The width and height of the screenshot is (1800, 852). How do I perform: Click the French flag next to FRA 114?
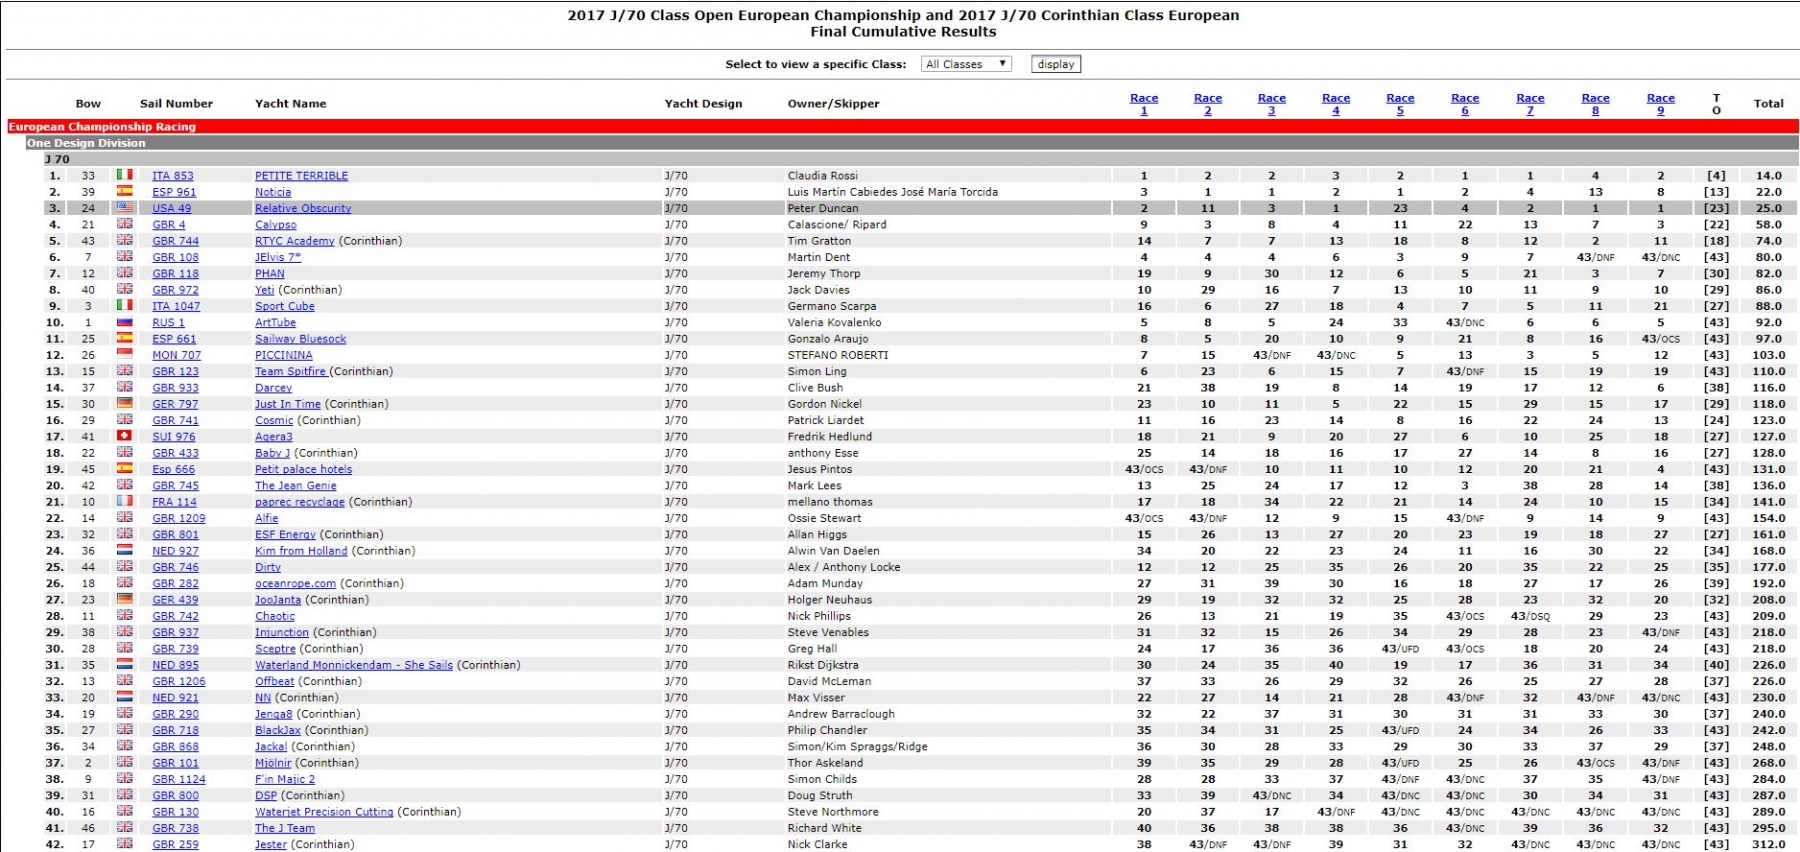click(124, 501)
